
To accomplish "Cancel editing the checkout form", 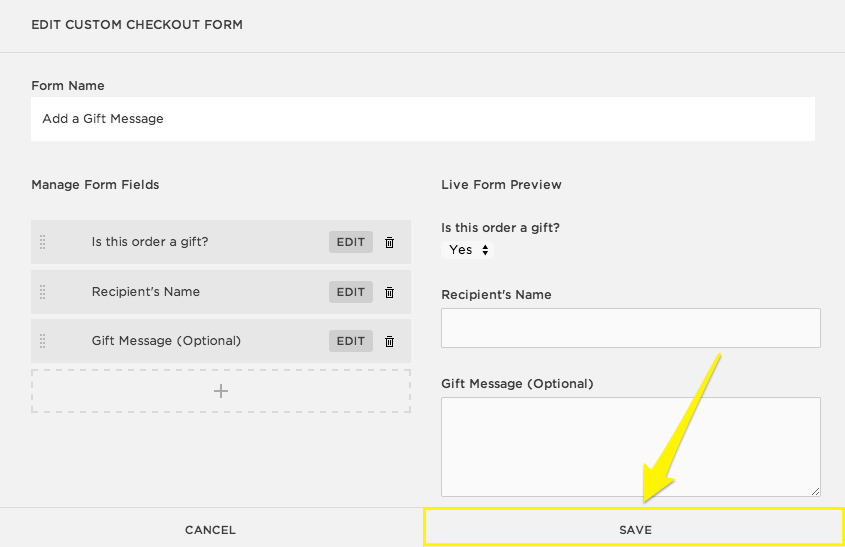I will click(210, 529).
